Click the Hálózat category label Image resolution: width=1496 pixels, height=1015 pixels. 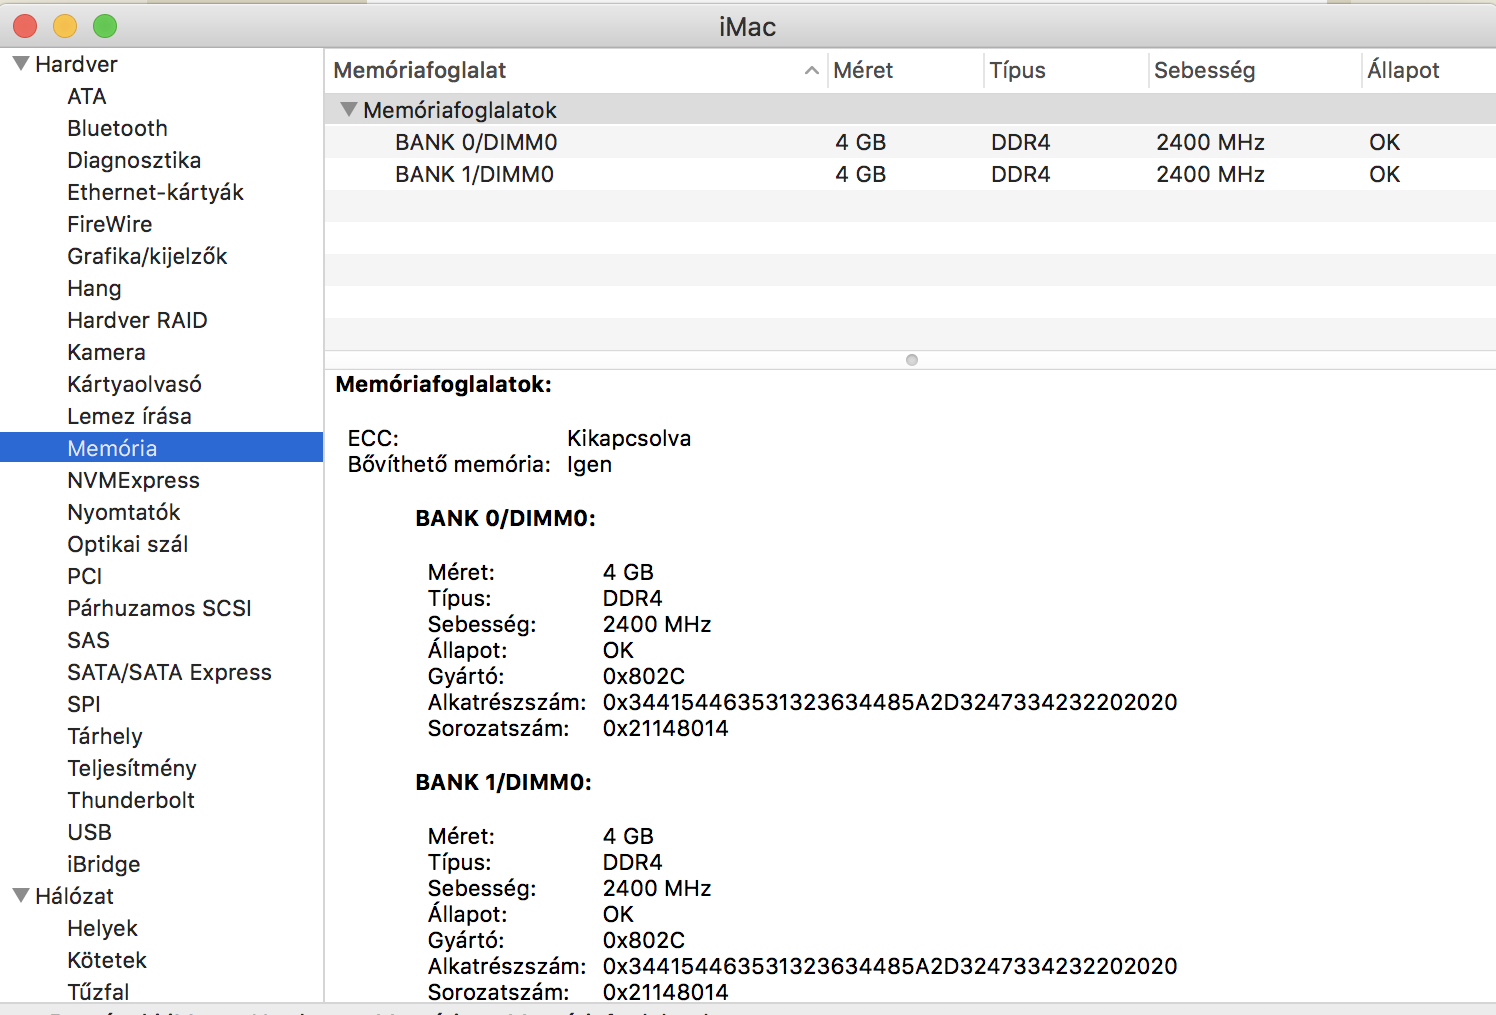point(74,896)
